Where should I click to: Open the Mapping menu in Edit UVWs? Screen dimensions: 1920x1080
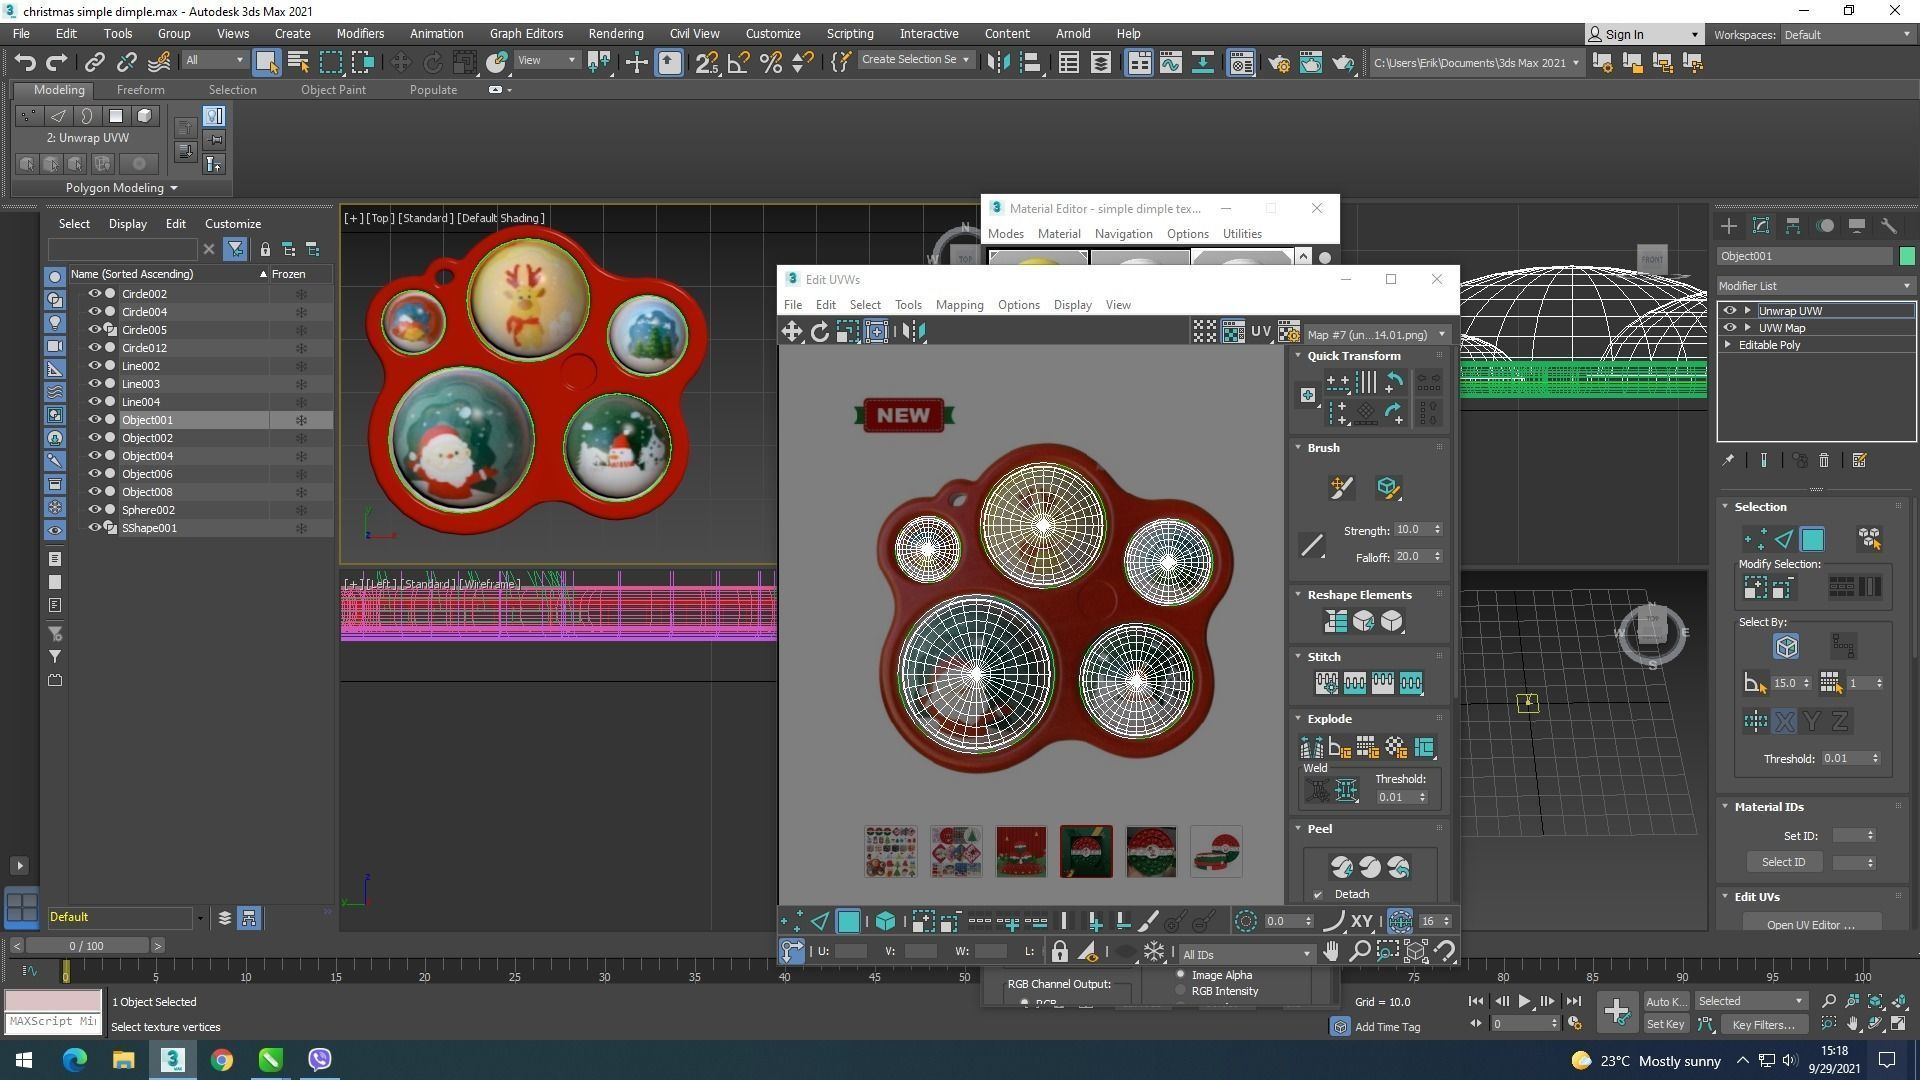coord(959,305)
